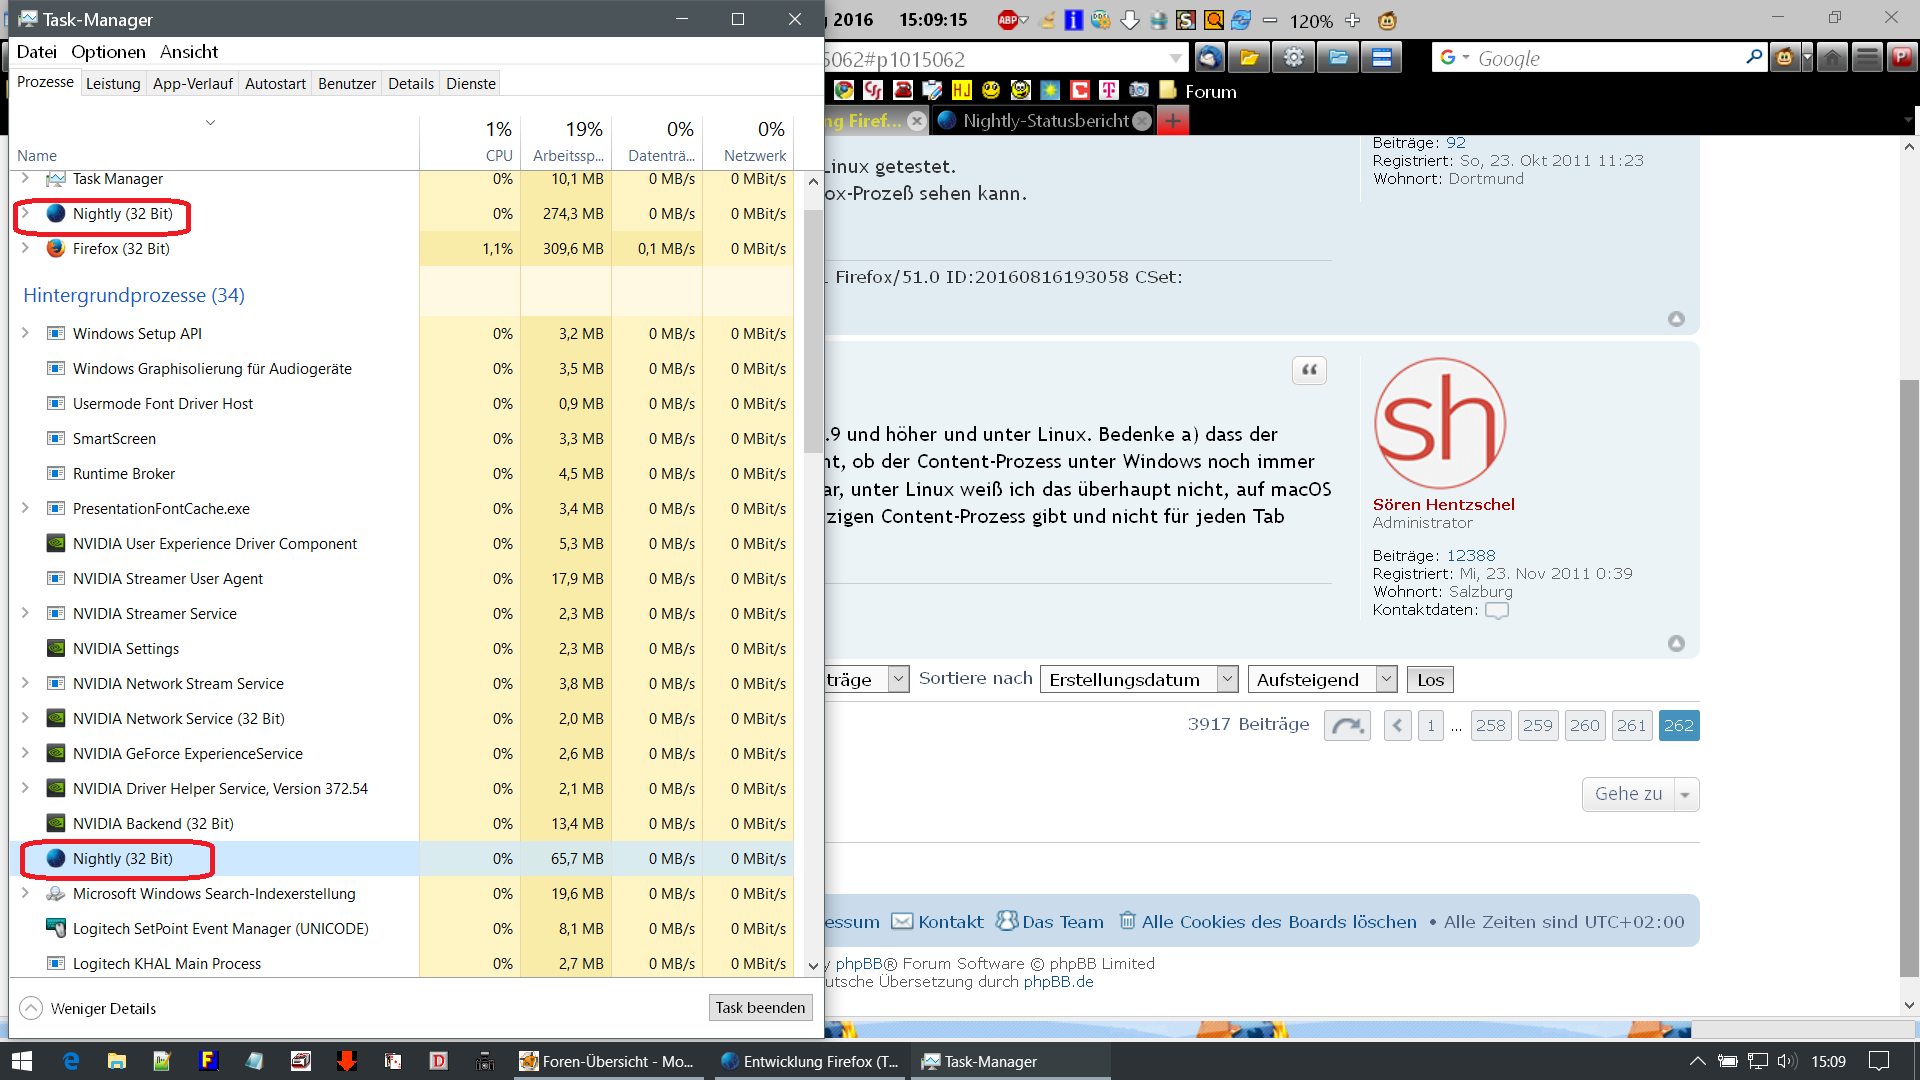Image resolution: width=1920 pixels, height=1080 pixels.
Task: Go to forum page 259
Action: coord(1537,726)
